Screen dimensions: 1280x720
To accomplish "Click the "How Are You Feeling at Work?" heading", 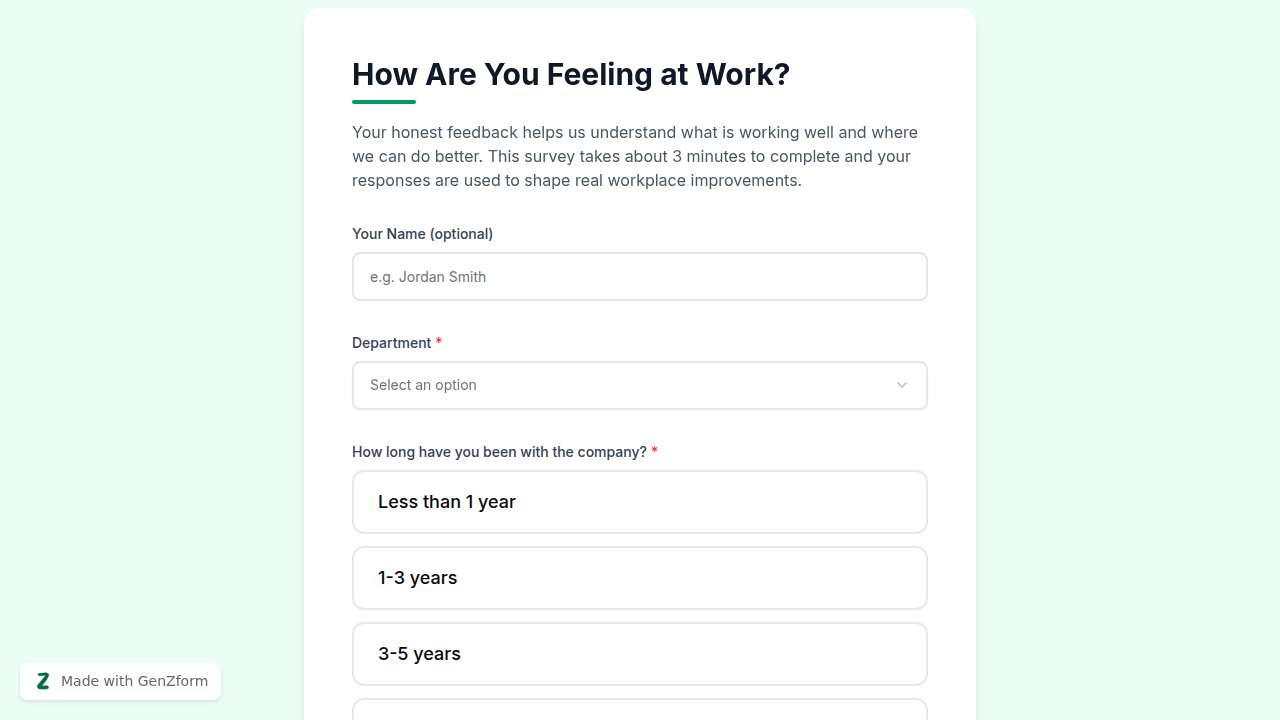I will pyautogui.click(x=571, y=74).
